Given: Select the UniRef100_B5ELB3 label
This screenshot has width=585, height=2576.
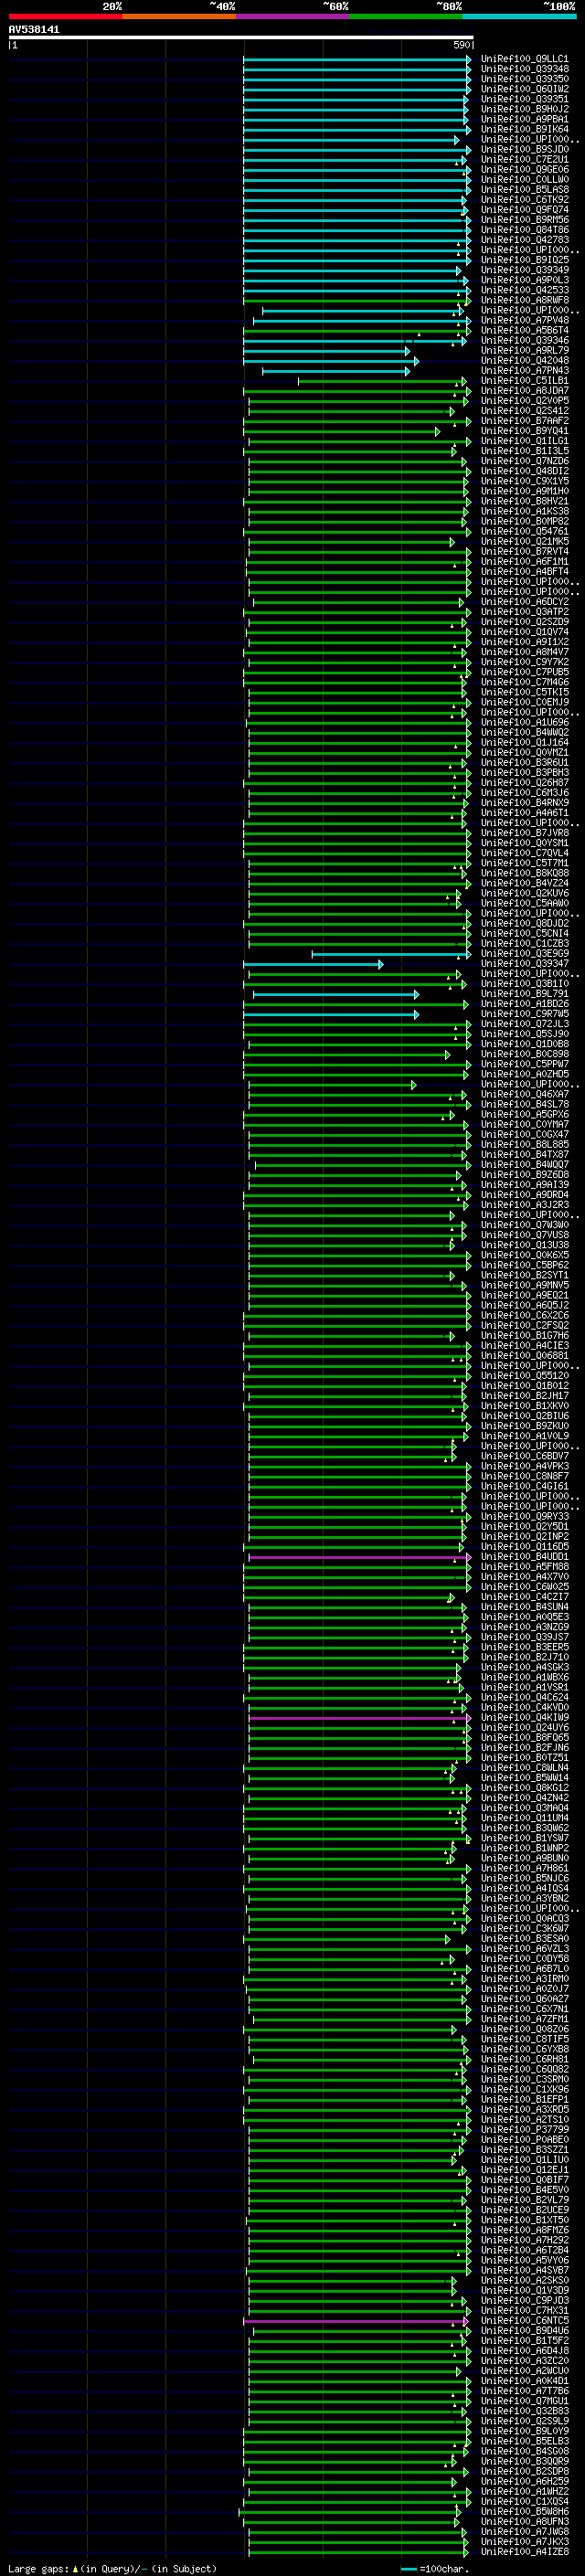Looking at the screenshot, I should pyautogui.click(x=524, y=2441).
